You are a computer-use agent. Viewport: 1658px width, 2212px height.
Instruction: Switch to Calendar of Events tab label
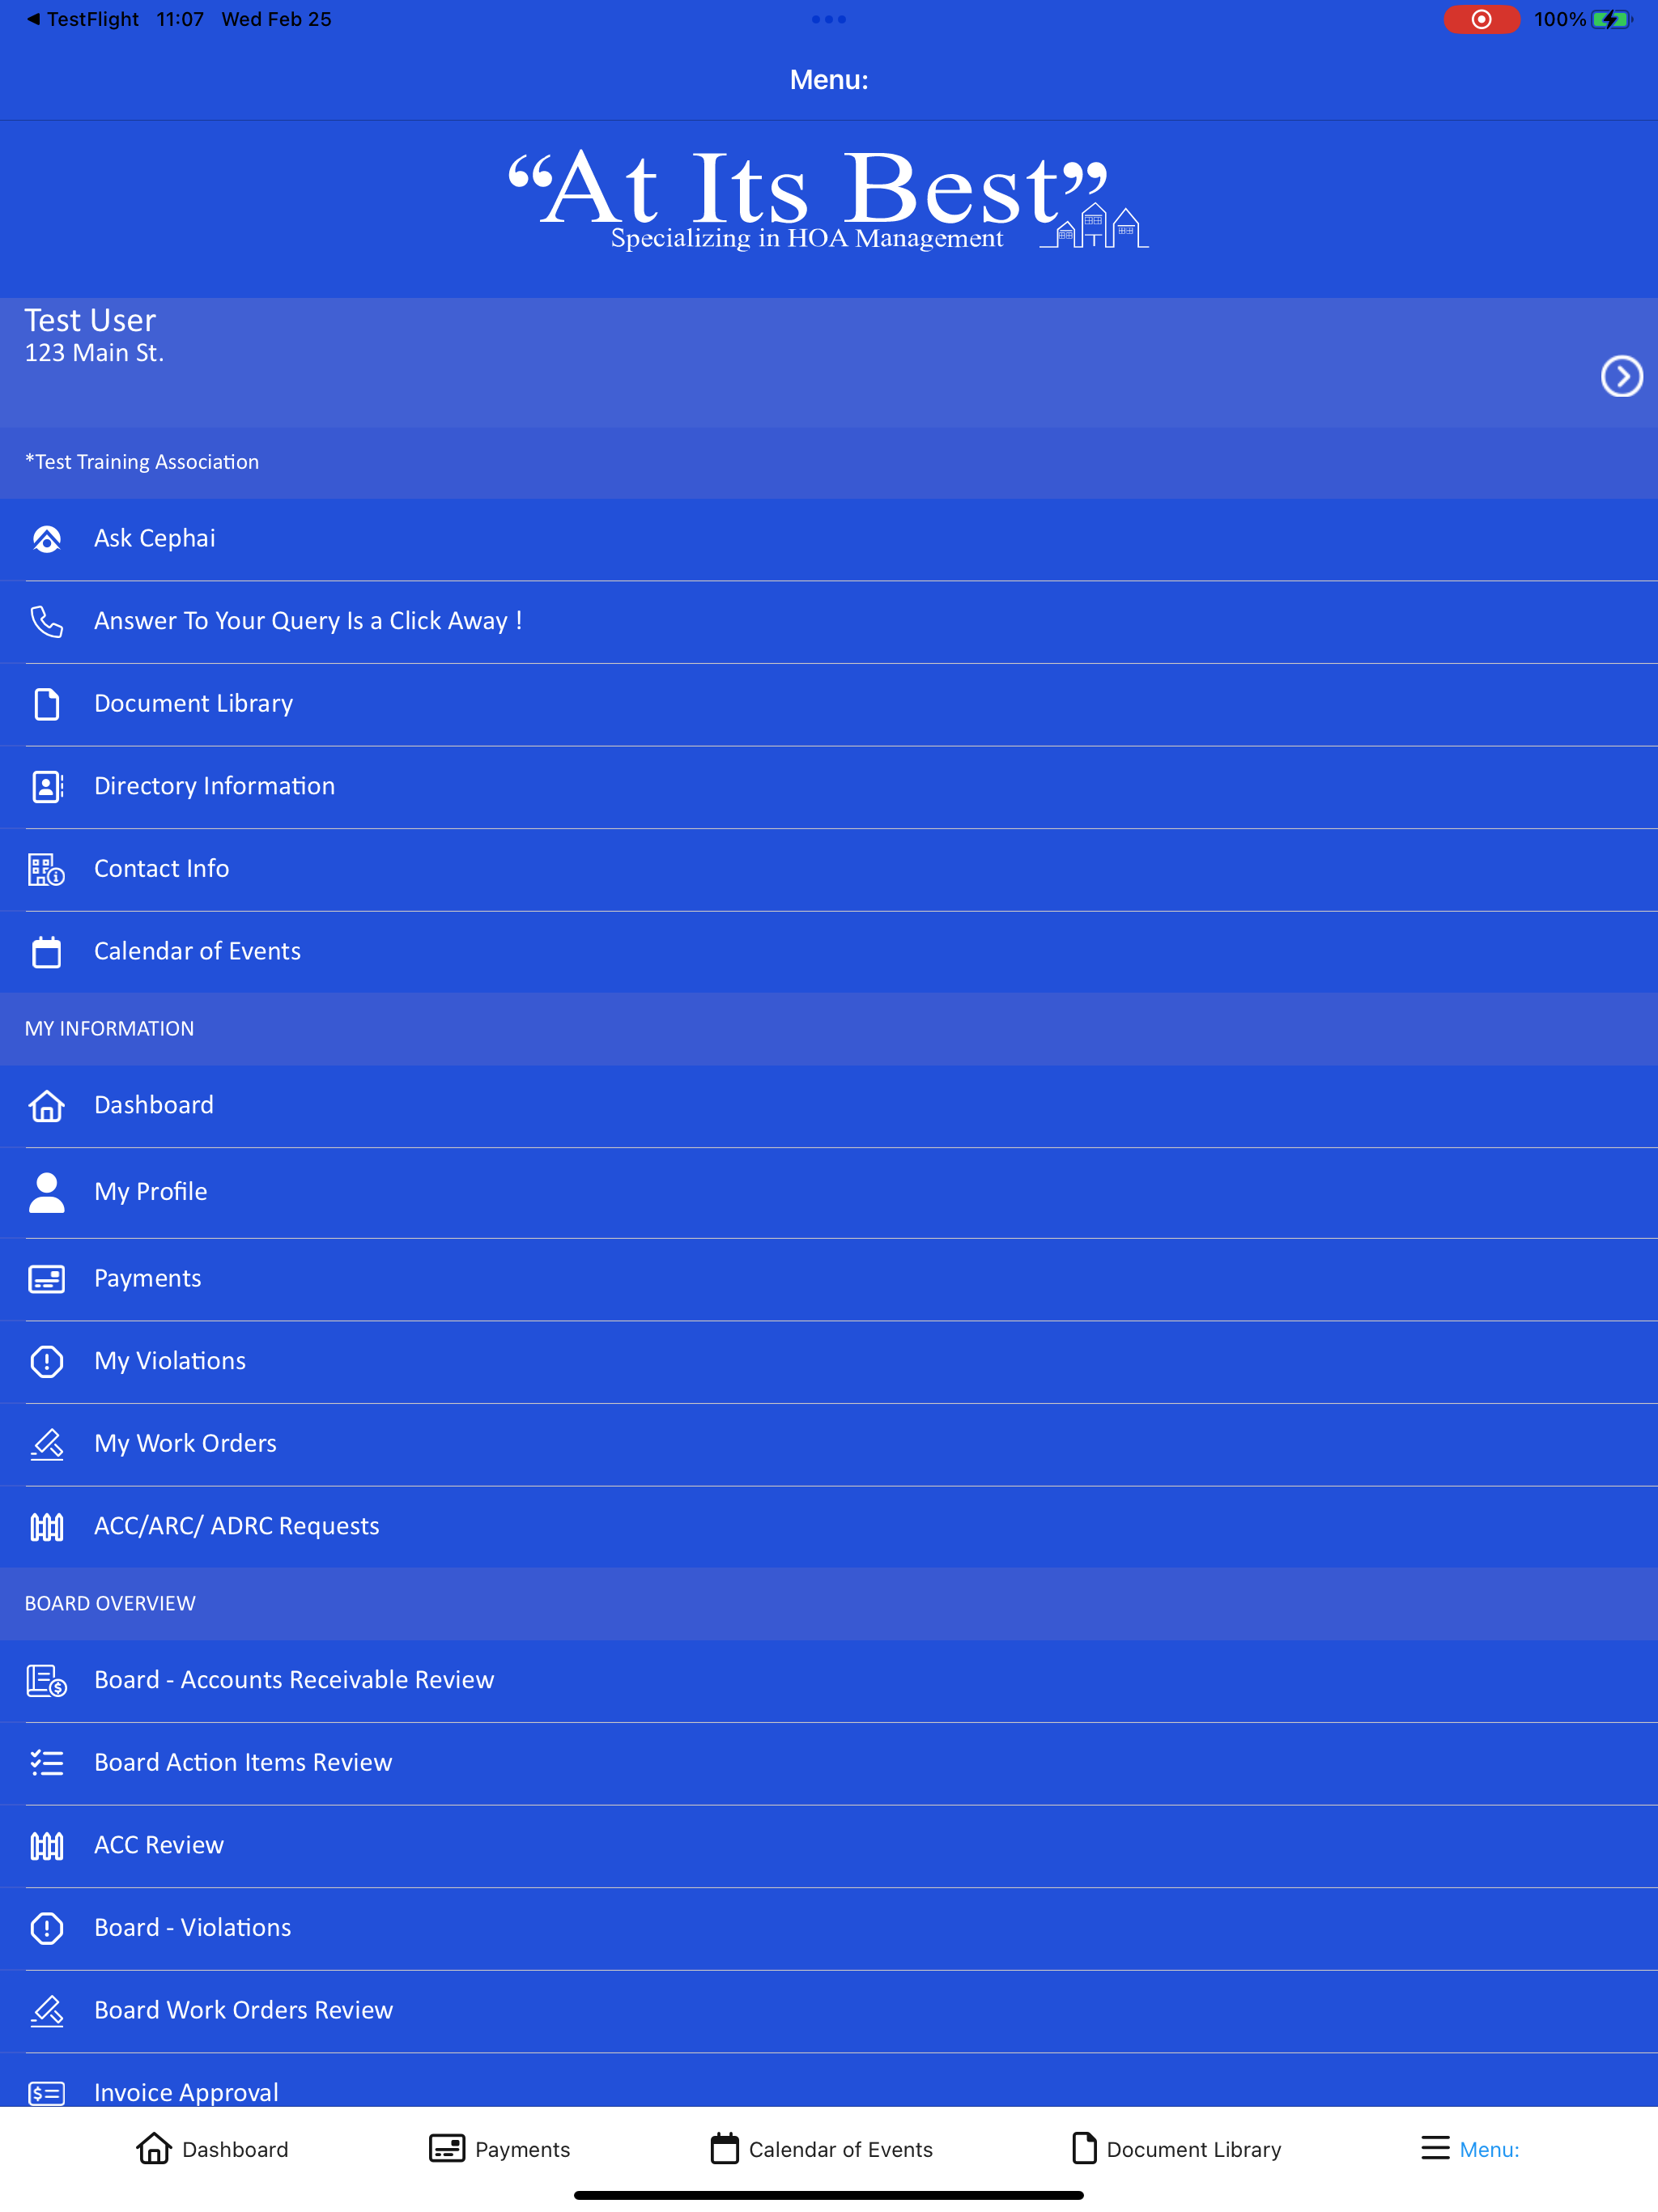(840, 2149)
